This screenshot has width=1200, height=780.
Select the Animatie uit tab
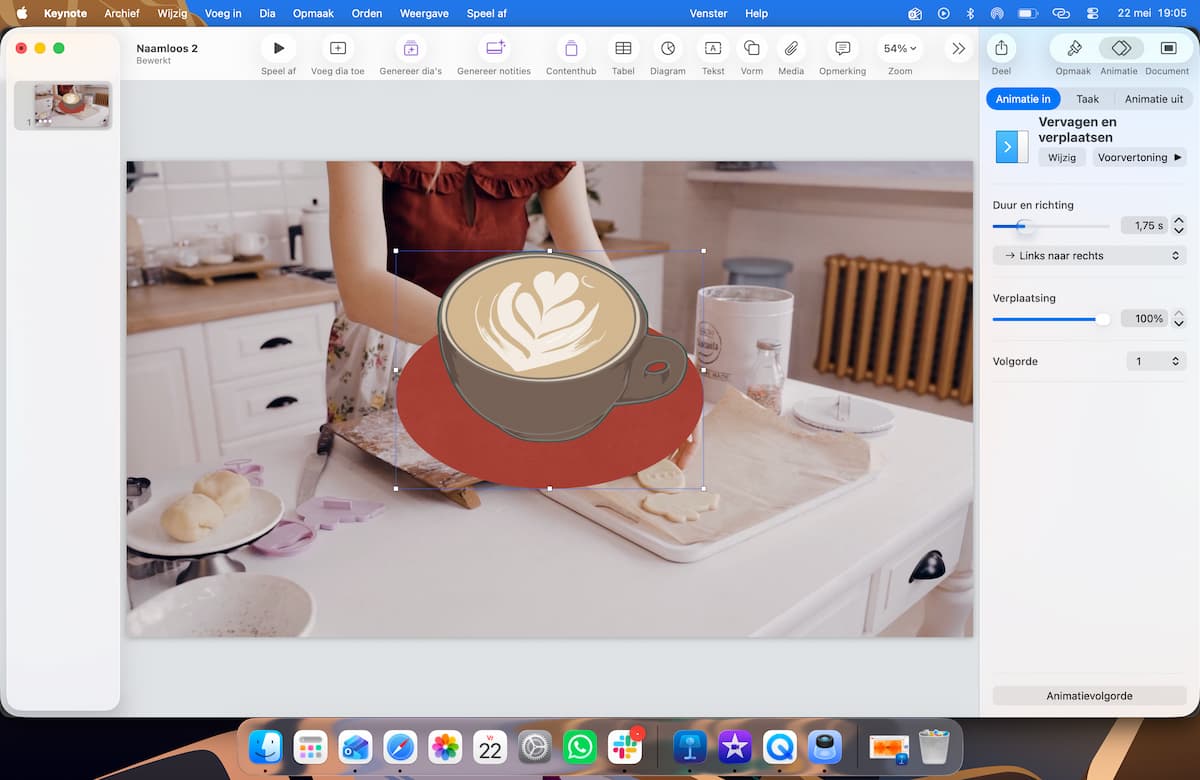1153,99
